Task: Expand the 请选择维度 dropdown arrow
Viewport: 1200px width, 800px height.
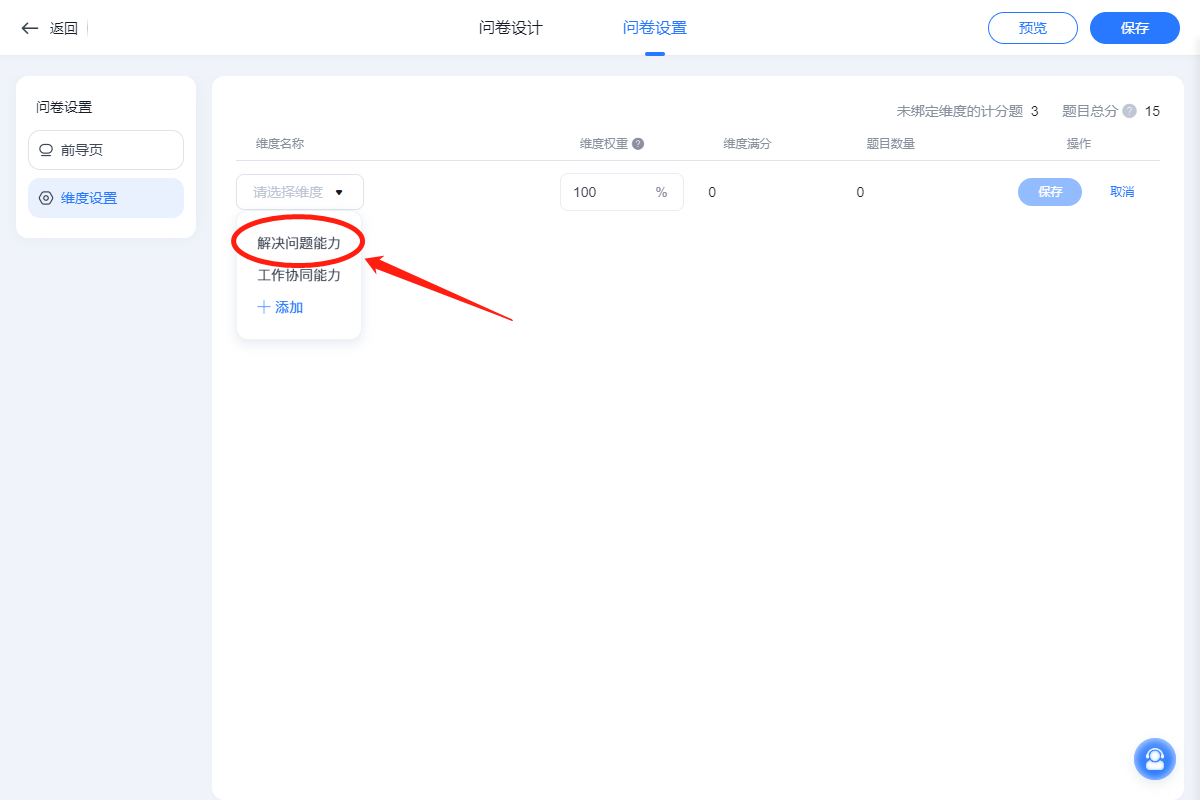Action: click(x=339, y=192)
